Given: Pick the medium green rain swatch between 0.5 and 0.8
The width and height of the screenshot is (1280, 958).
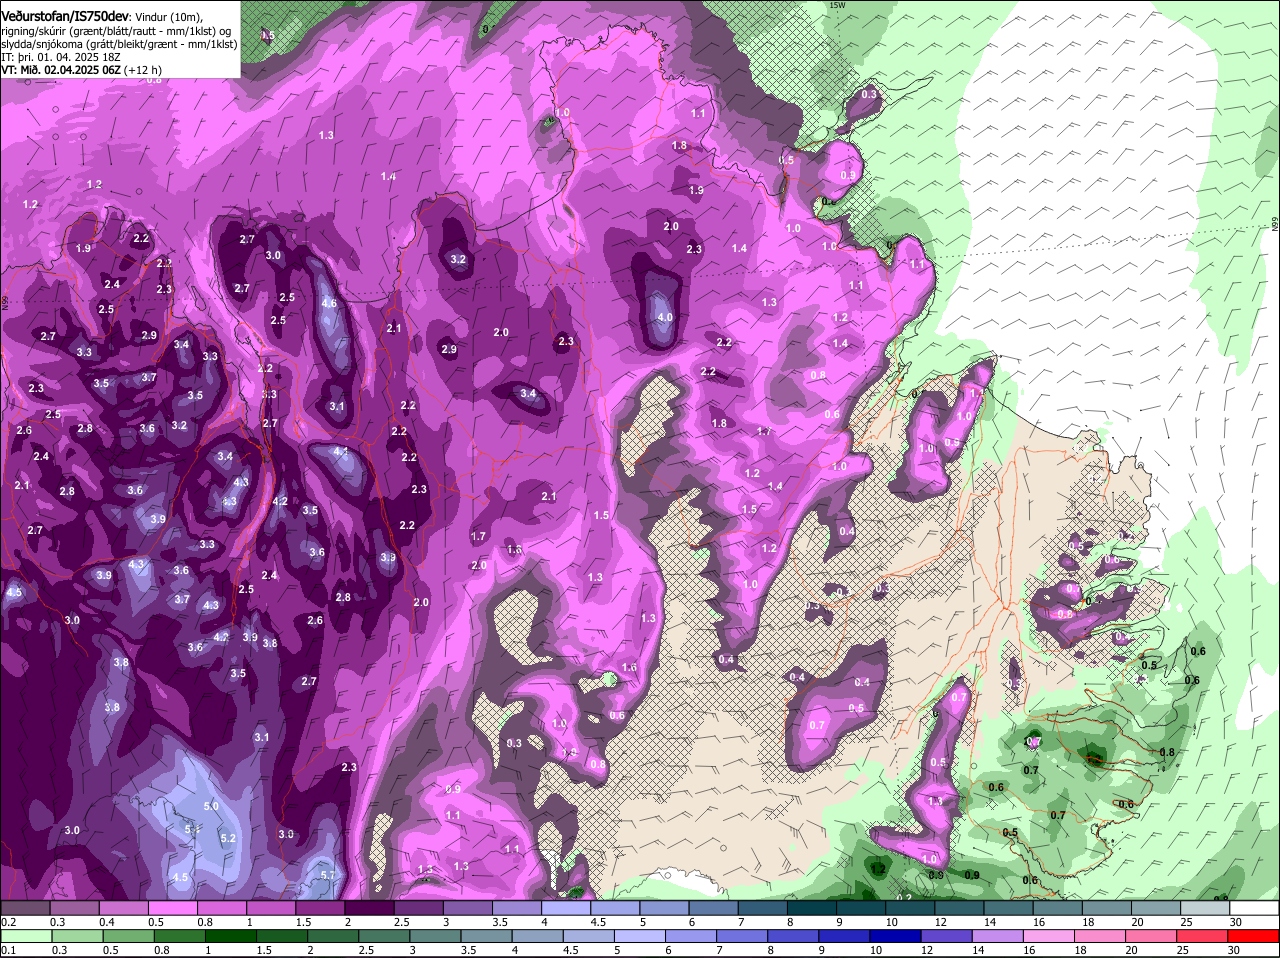Looking at the screenshot, I should tap(128, 936).
